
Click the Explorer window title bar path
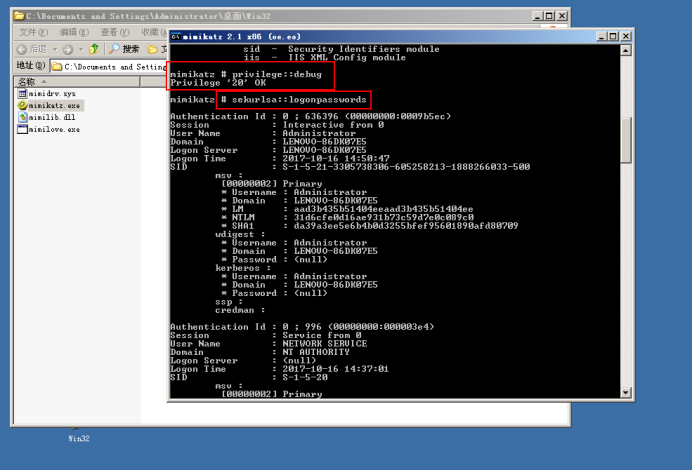(148, 16)
